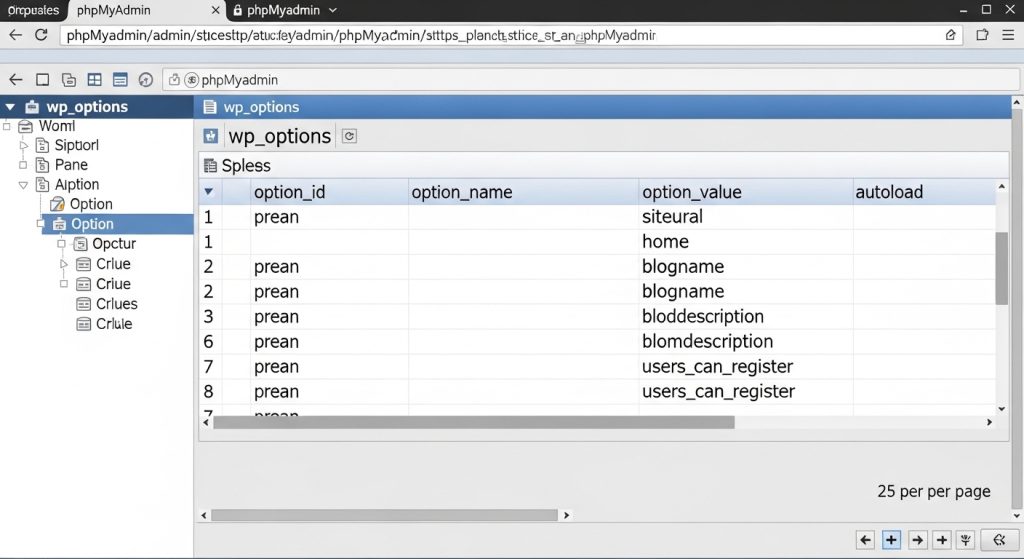Click the refresh icon next to wp_options title
Image resolution: width=1024 pixels, height=559 pixels.
tap(349, 136)
